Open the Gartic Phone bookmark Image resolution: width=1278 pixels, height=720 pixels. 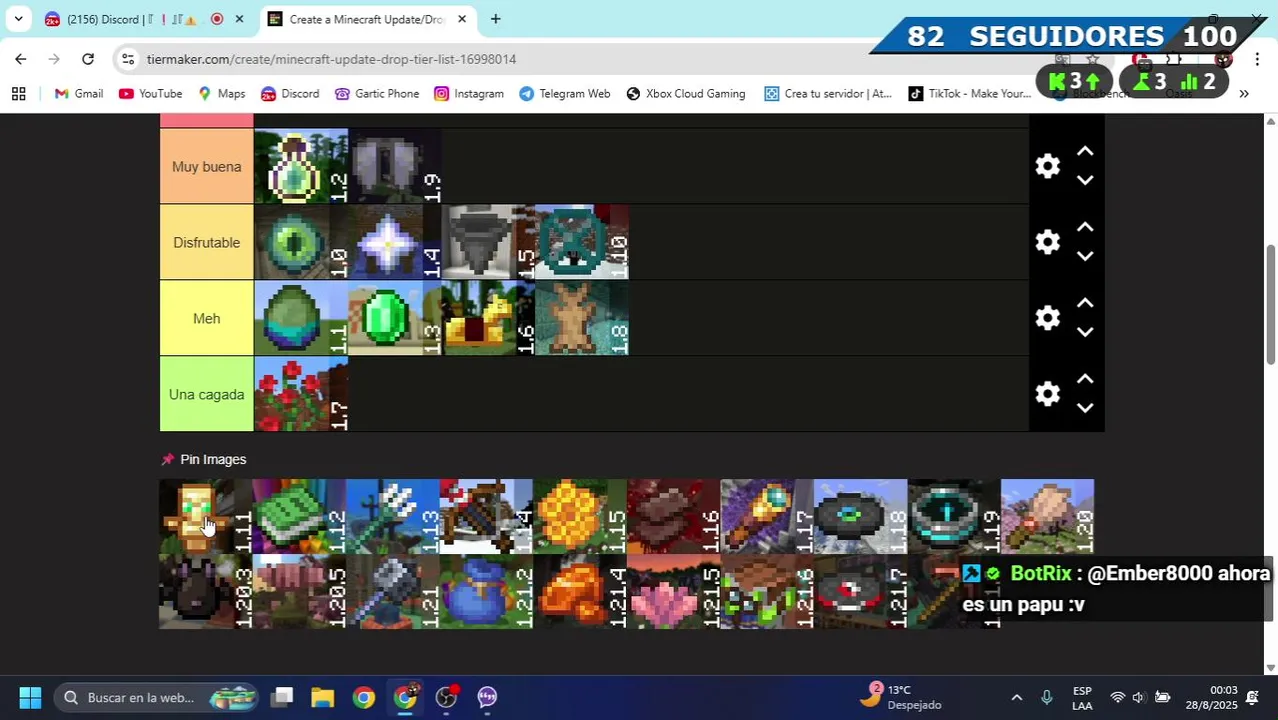[x=377, y=93]
